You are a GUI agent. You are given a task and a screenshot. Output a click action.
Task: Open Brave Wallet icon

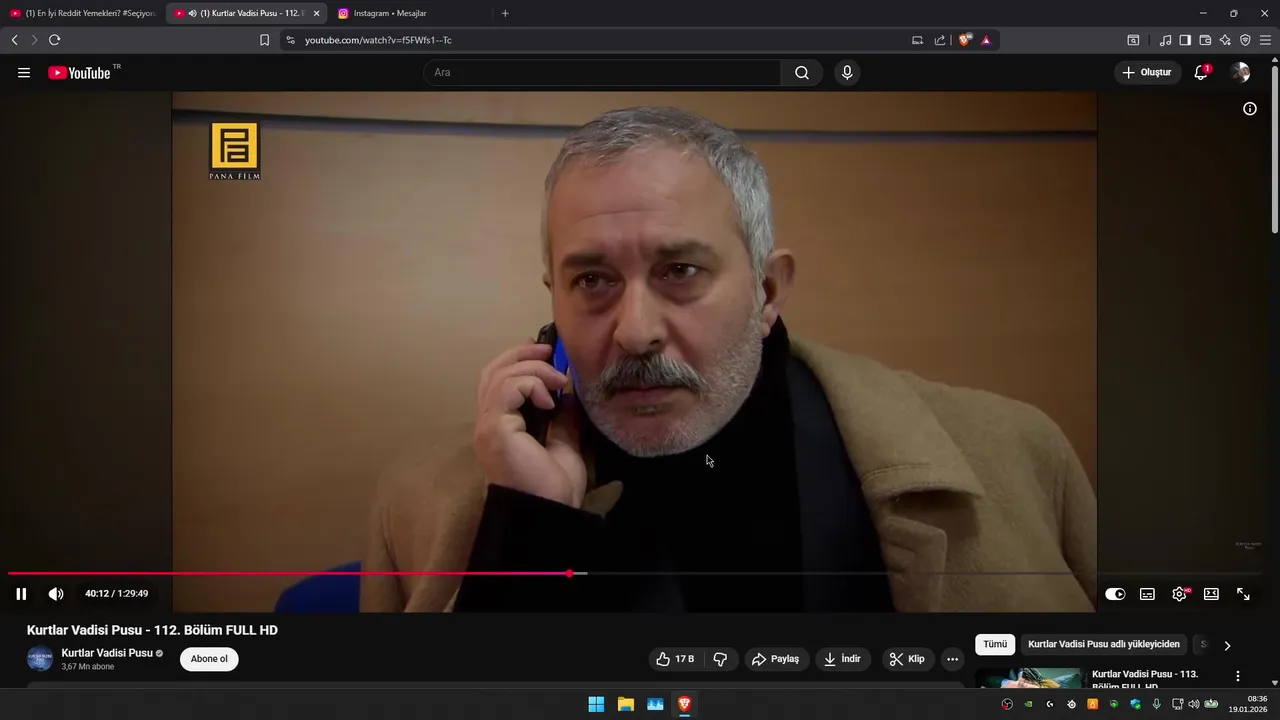[1205, 40]
